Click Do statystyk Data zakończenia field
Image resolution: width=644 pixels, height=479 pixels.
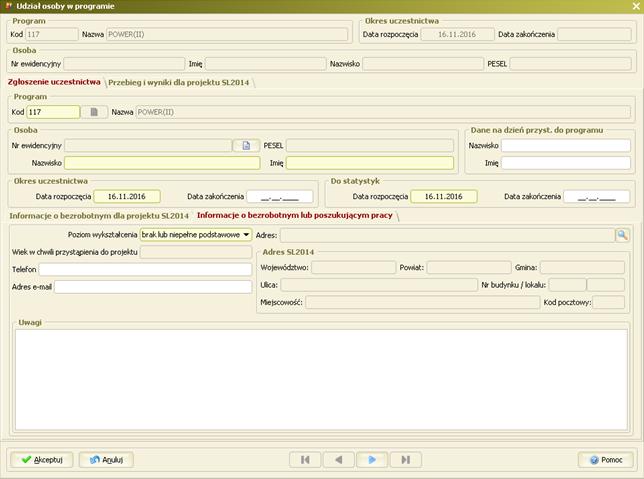click(x=596, y=196)
